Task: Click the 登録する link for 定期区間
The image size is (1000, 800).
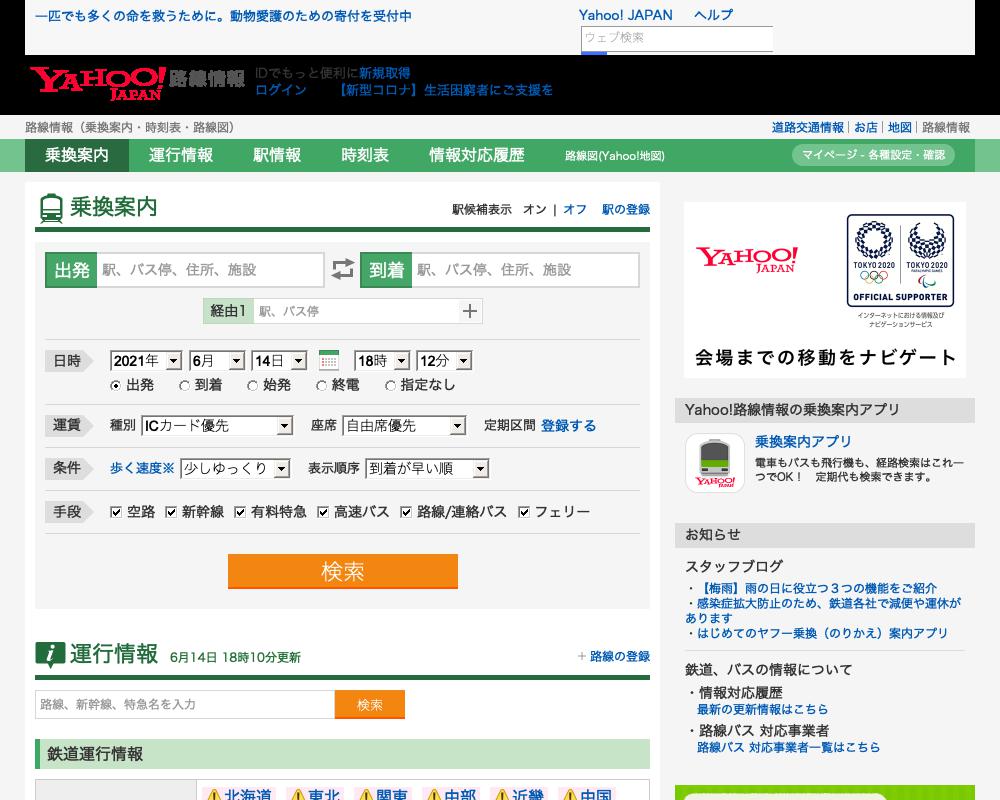Action: point(569,425)
